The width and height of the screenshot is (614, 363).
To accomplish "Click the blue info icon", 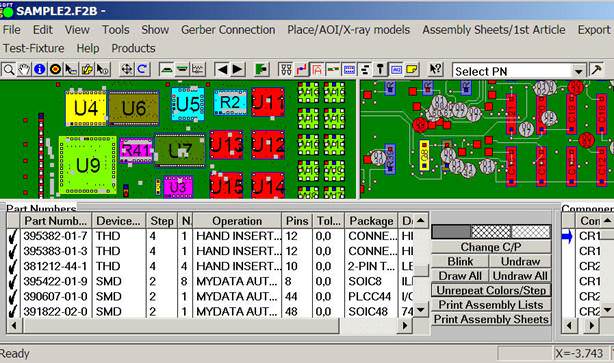I will point(40,70).
